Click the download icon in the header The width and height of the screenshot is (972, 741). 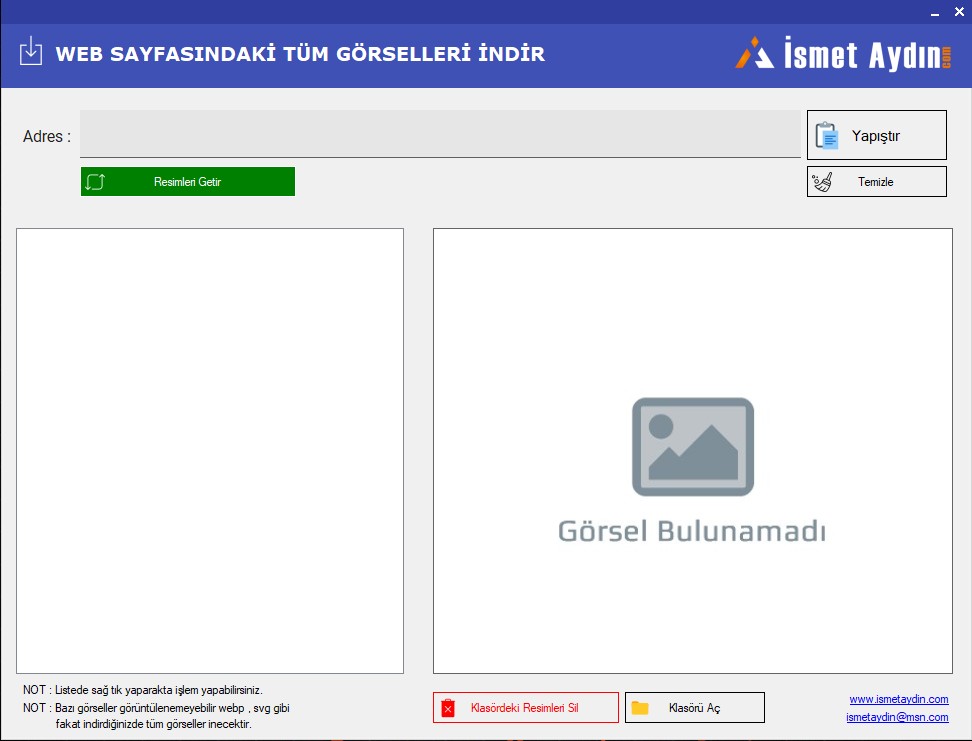point(31,52)
